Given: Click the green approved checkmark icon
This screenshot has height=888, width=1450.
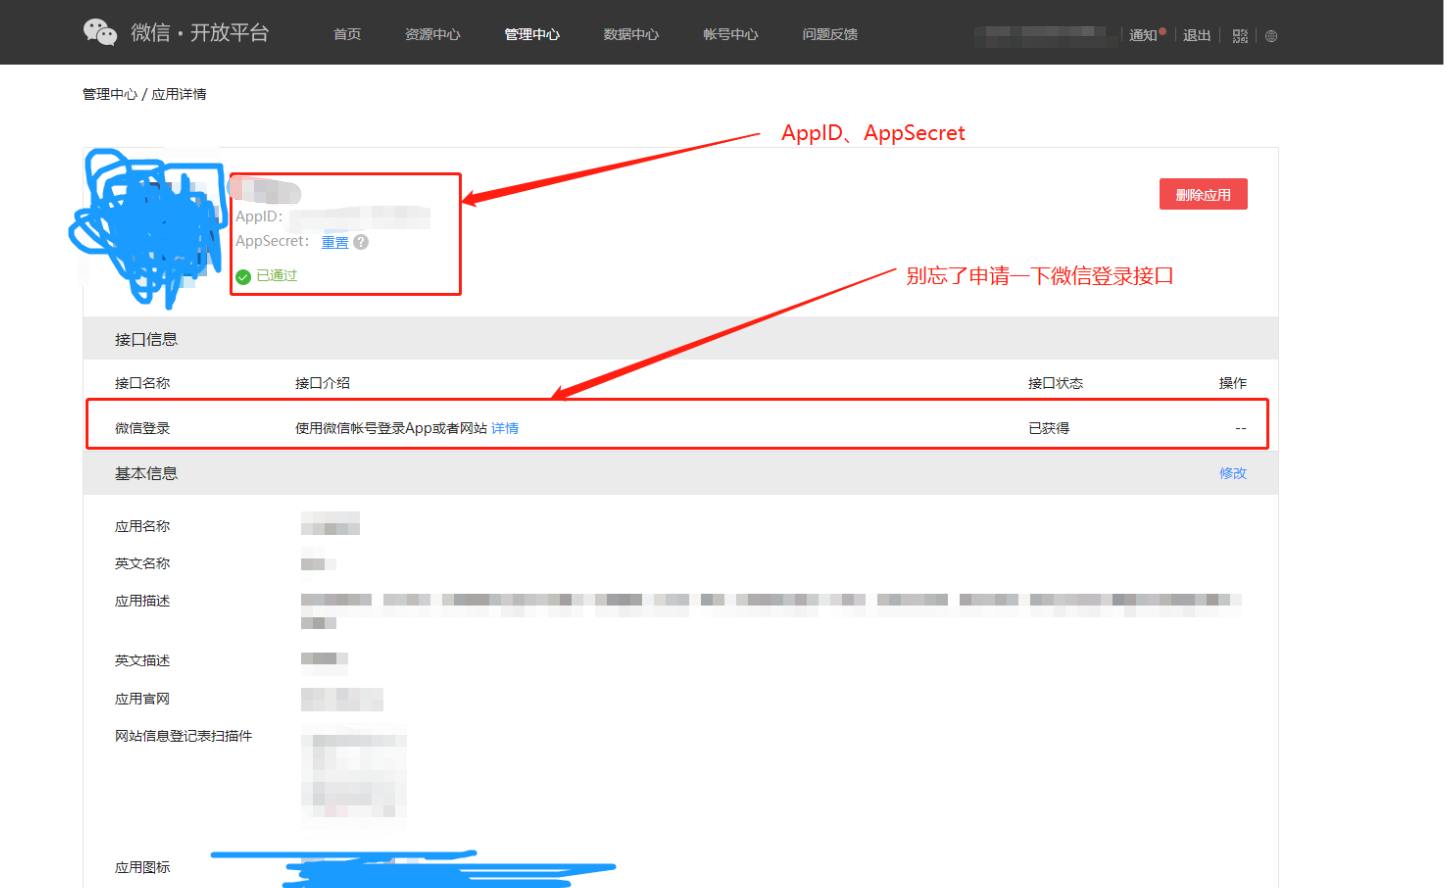Looking at the screenshot, I should pyautogui.click(x=243, y=277).
